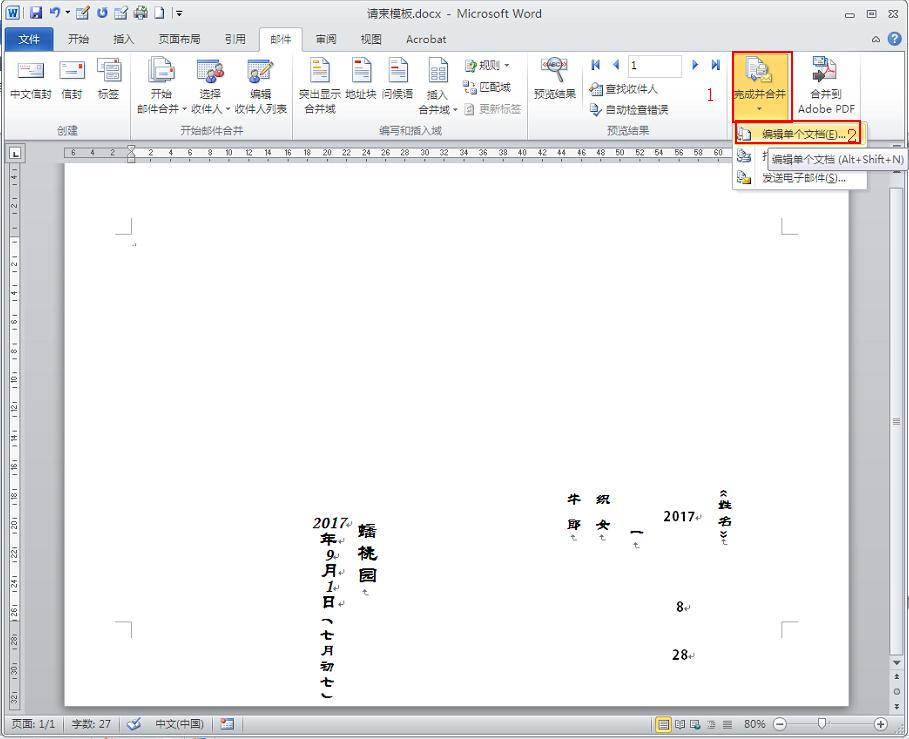The height and width of the screenshot is (739, 909).
Task: Click the macro recording icon in status bar
Action: pos(227,724)
